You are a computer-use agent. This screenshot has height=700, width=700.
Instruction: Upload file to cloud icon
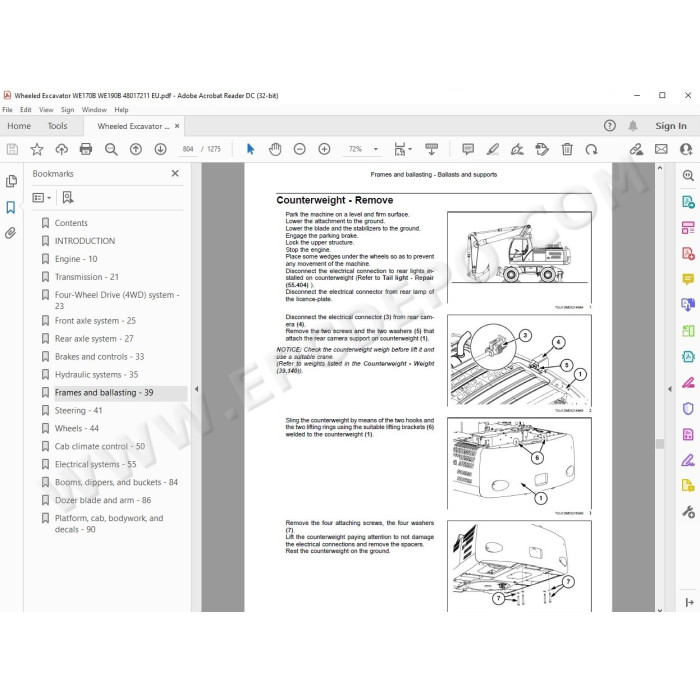click(x=62, y=149)
